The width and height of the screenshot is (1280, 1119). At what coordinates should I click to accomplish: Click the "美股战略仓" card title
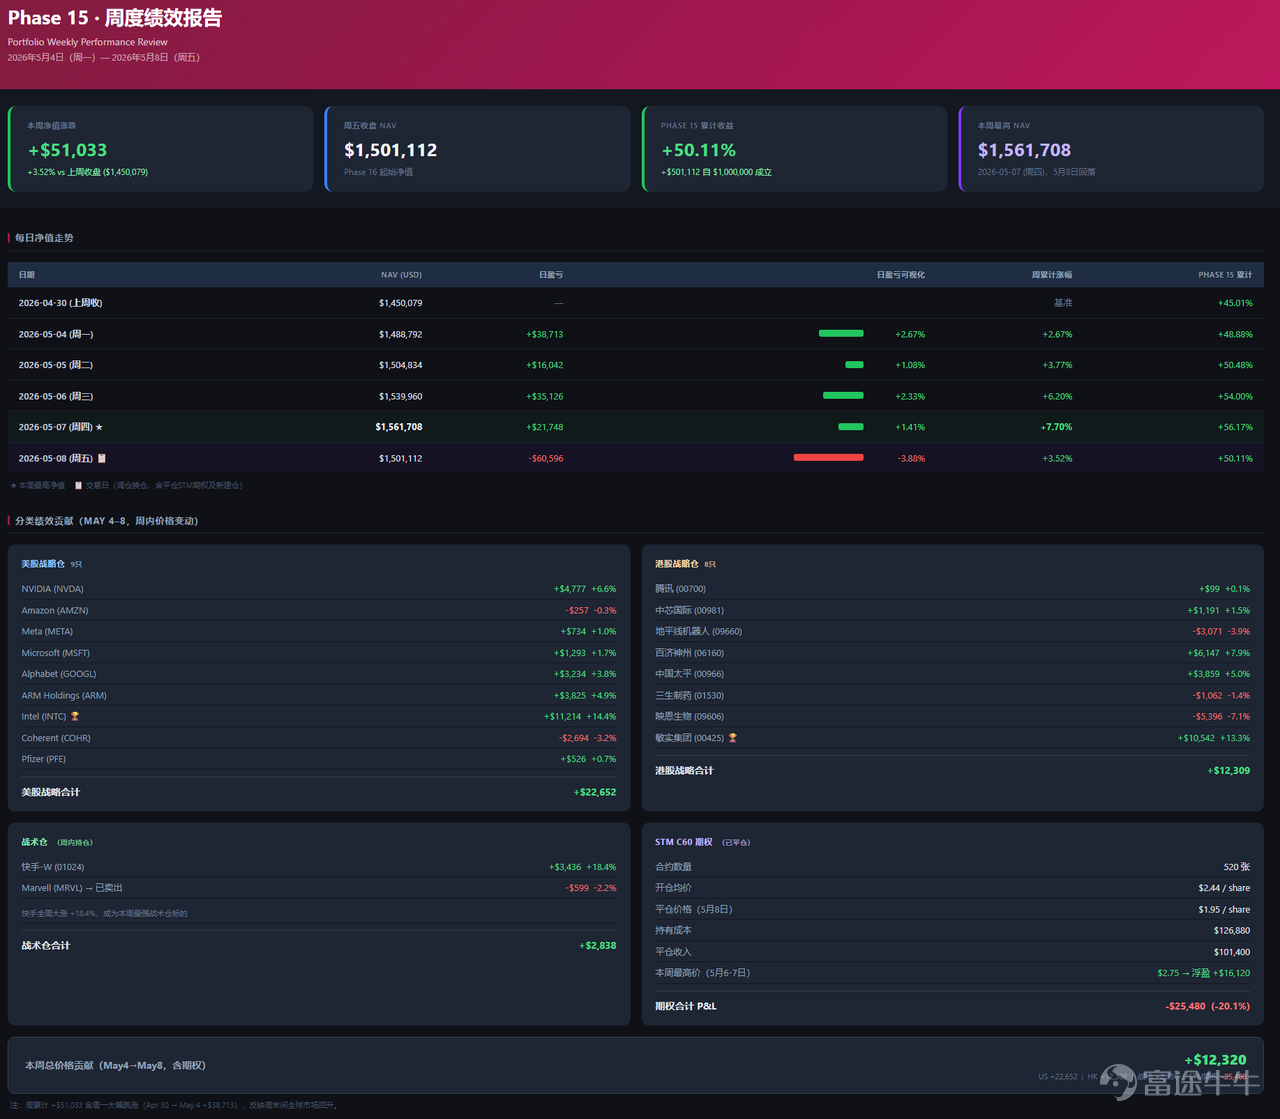coord(43,564)
